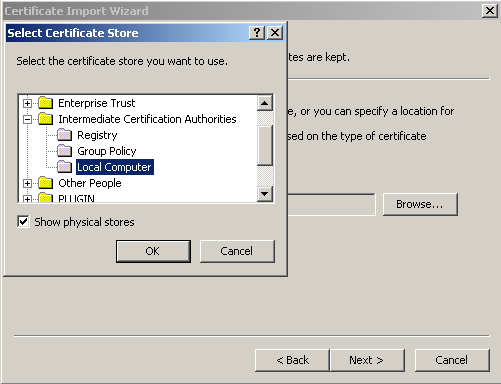Expand the PLUGIN store node
Screen dimensions: 501x384
pyautogui.click(x=27, y=199)
